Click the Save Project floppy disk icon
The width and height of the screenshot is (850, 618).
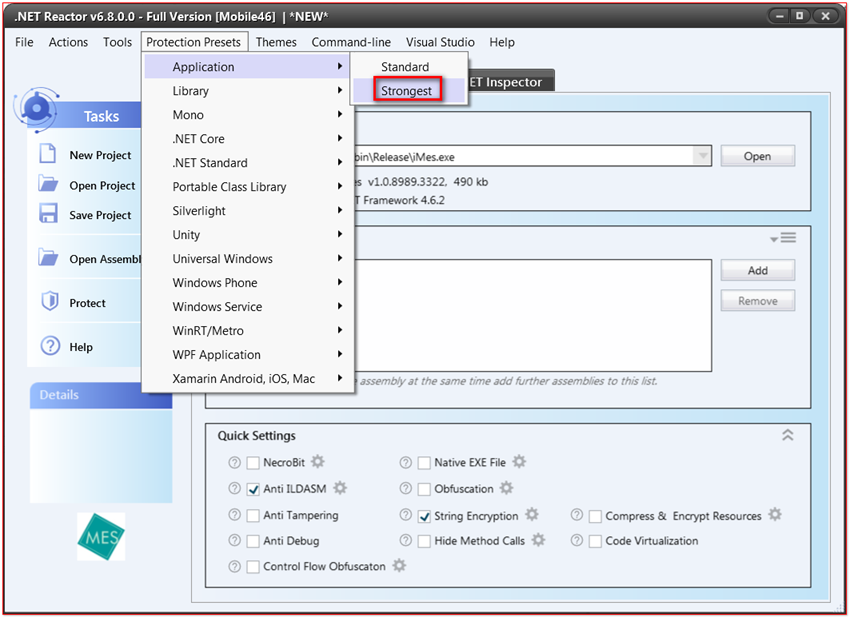48,213
